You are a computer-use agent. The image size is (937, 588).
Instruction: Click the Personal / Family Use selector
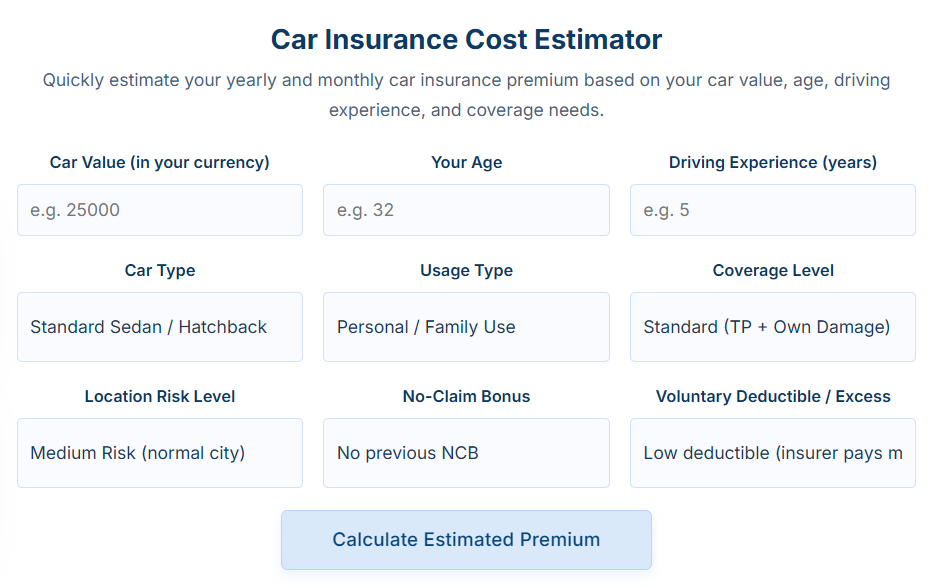466,327
